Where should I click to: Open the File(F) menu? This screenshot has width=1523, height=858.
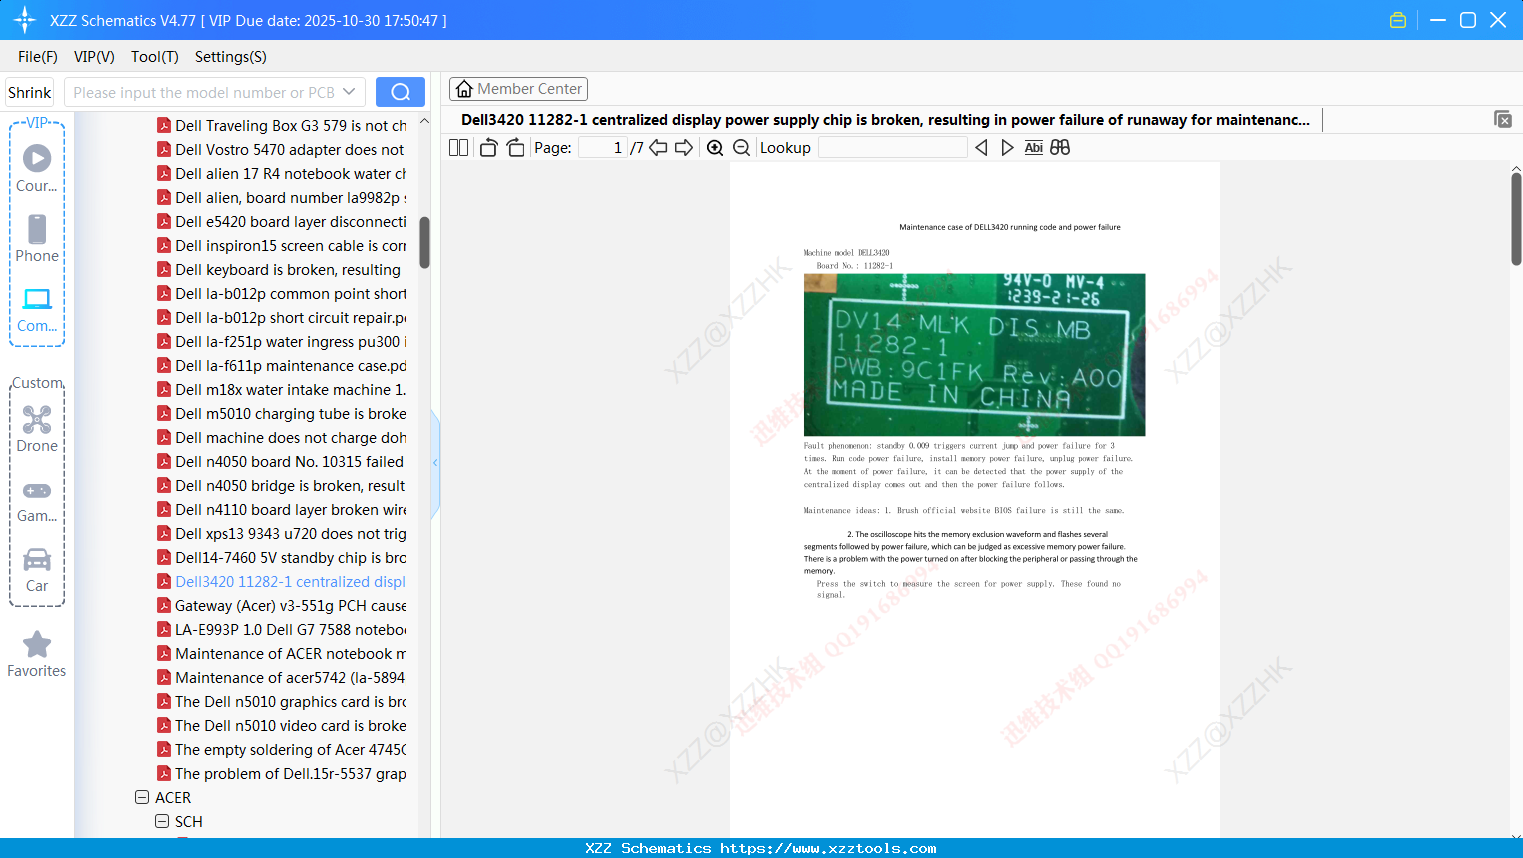(x=38, y=57)
